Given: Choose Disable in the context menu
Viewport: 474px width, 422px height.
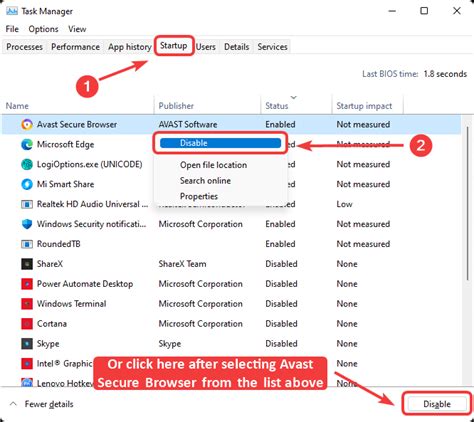Looking at the screenshot, I should (220, 143).
